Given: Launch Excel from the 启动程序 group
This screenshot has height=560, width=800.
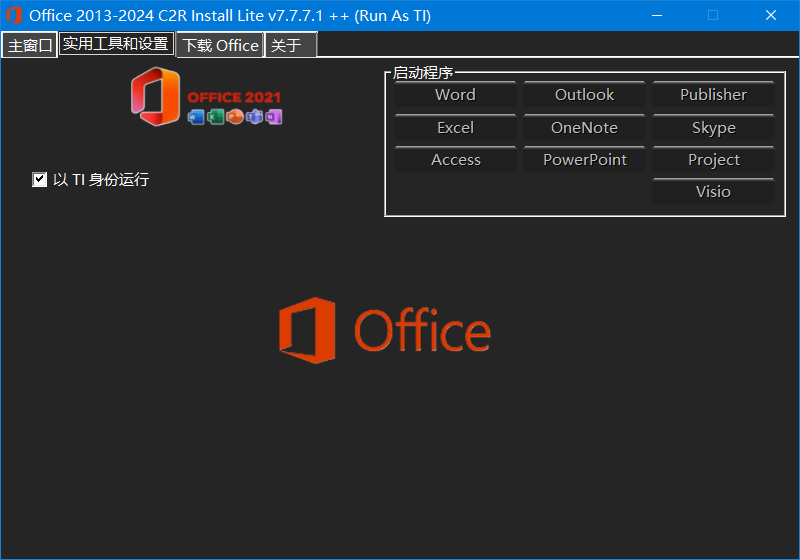Looking at the screenshot, I should [455, 128].
